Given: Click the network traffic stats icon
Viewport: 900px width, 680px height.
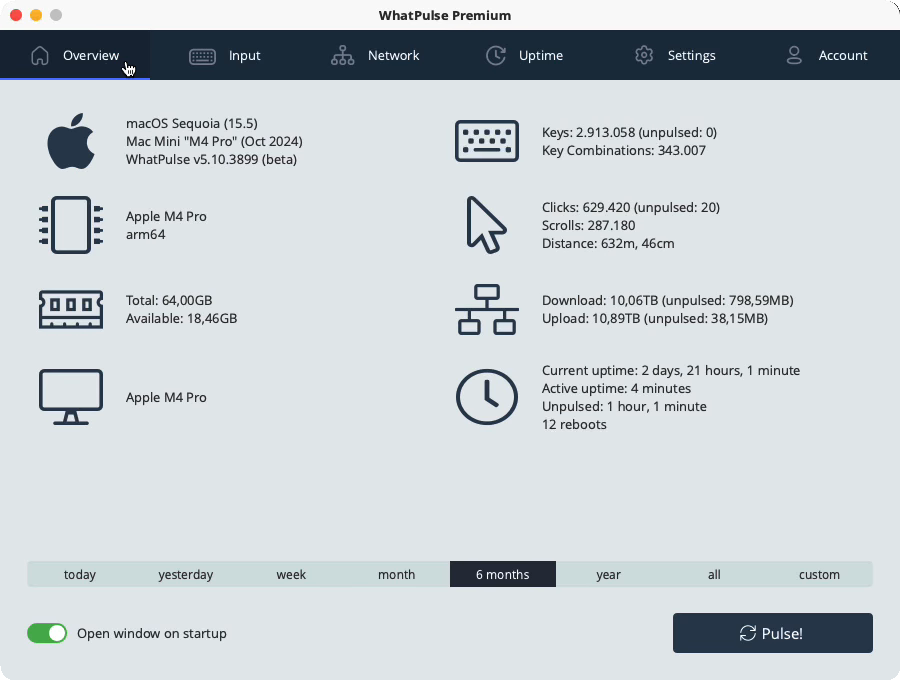Looking at the screenshot, I should click(x=487, y=309).
